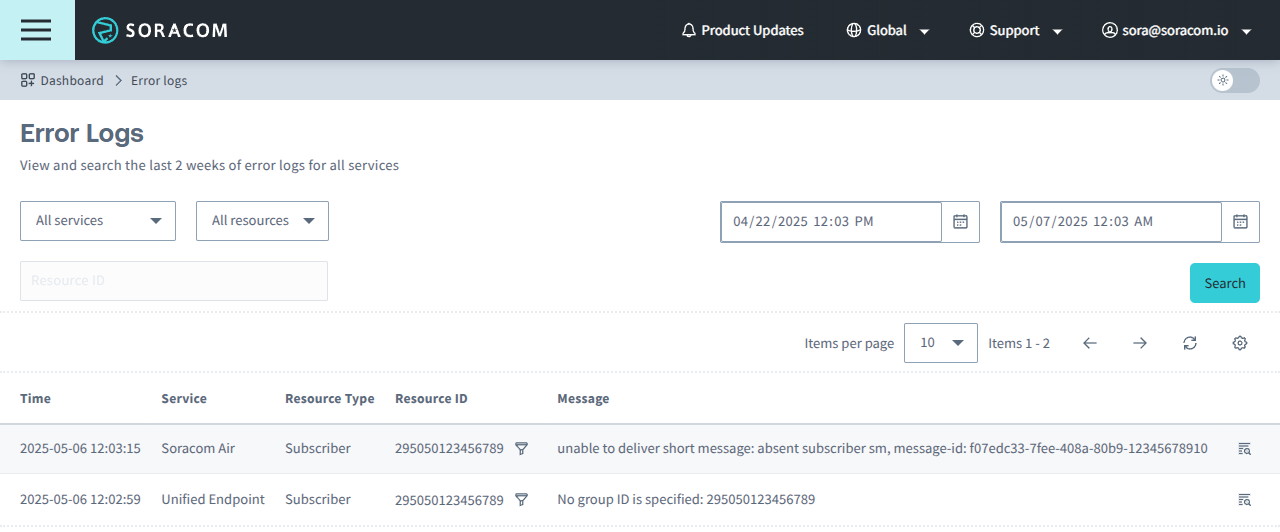
Task: Expand the All services dropdown
Action: click(x=98, y=221)
